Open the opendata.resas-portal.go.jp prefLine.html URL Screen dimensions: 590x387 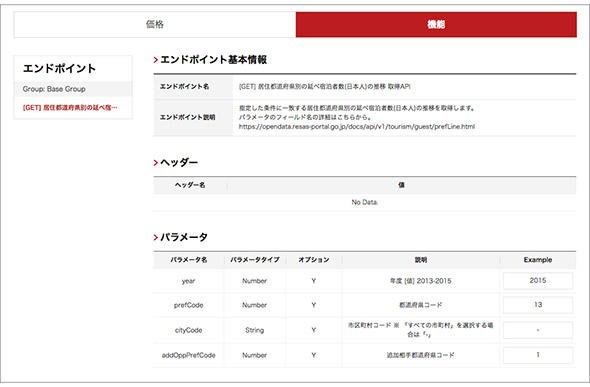(357, 127)
